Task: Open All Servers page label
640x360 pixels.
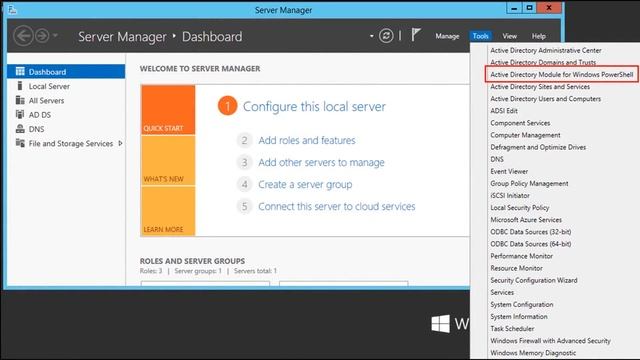Action: (x=46, y=101)
